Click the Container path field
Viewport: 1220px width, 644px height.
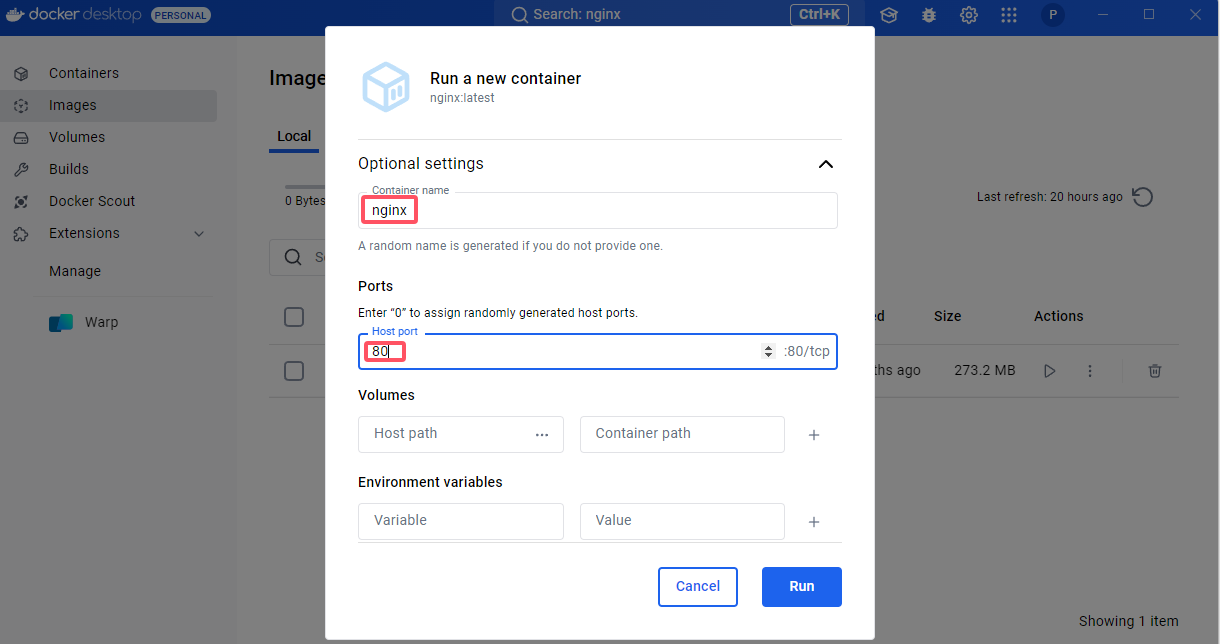pyautogui.click(x=682, y=434)
